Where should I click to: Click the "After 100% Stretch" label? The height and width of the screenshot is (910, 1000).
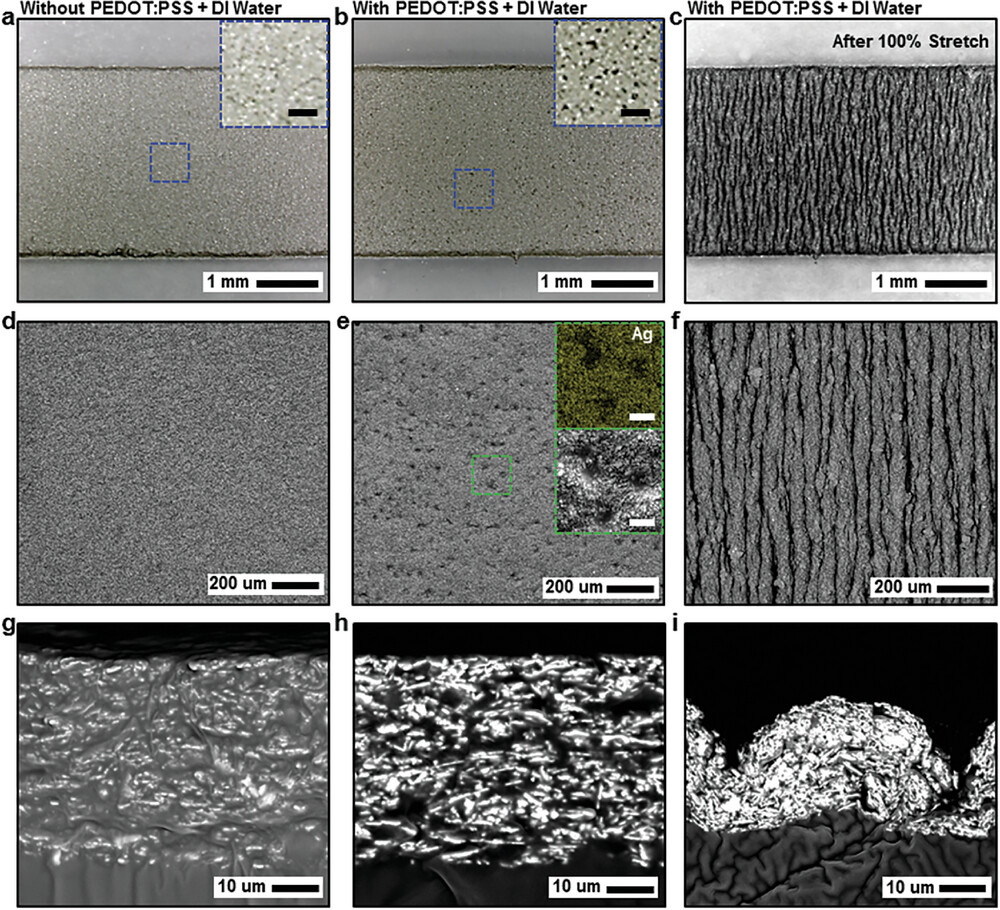tap(910, 42)
